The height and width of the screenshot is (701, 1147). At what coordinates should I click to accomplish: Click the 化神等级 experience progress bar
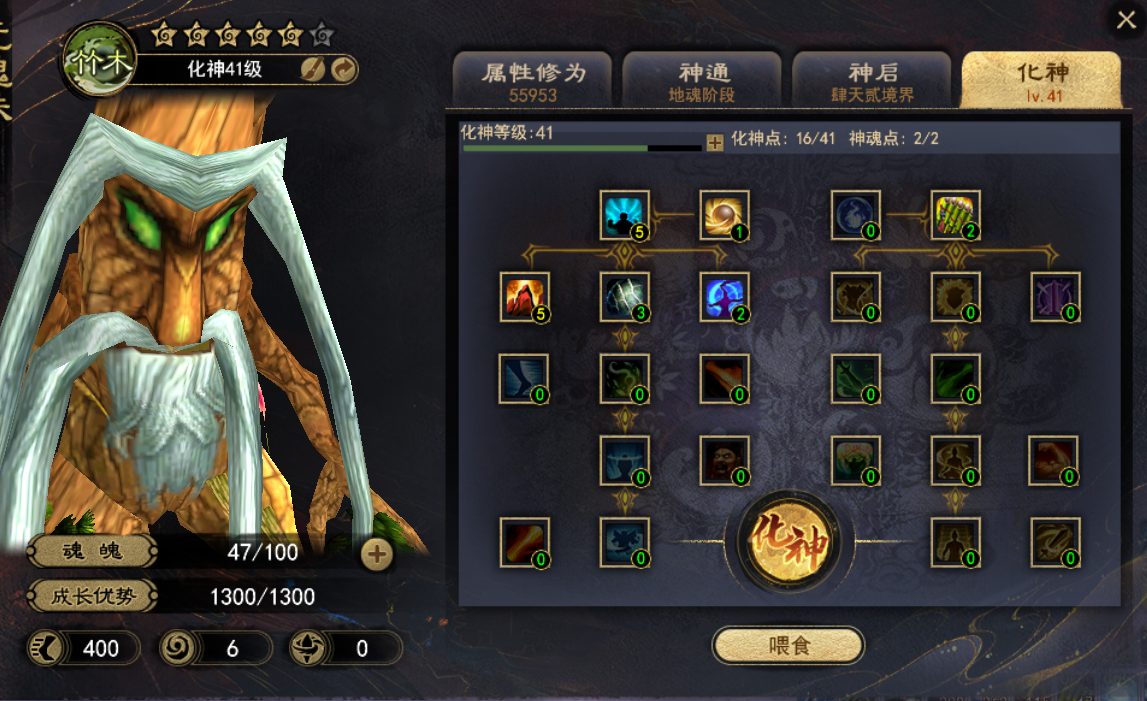[x=582, y=149]
